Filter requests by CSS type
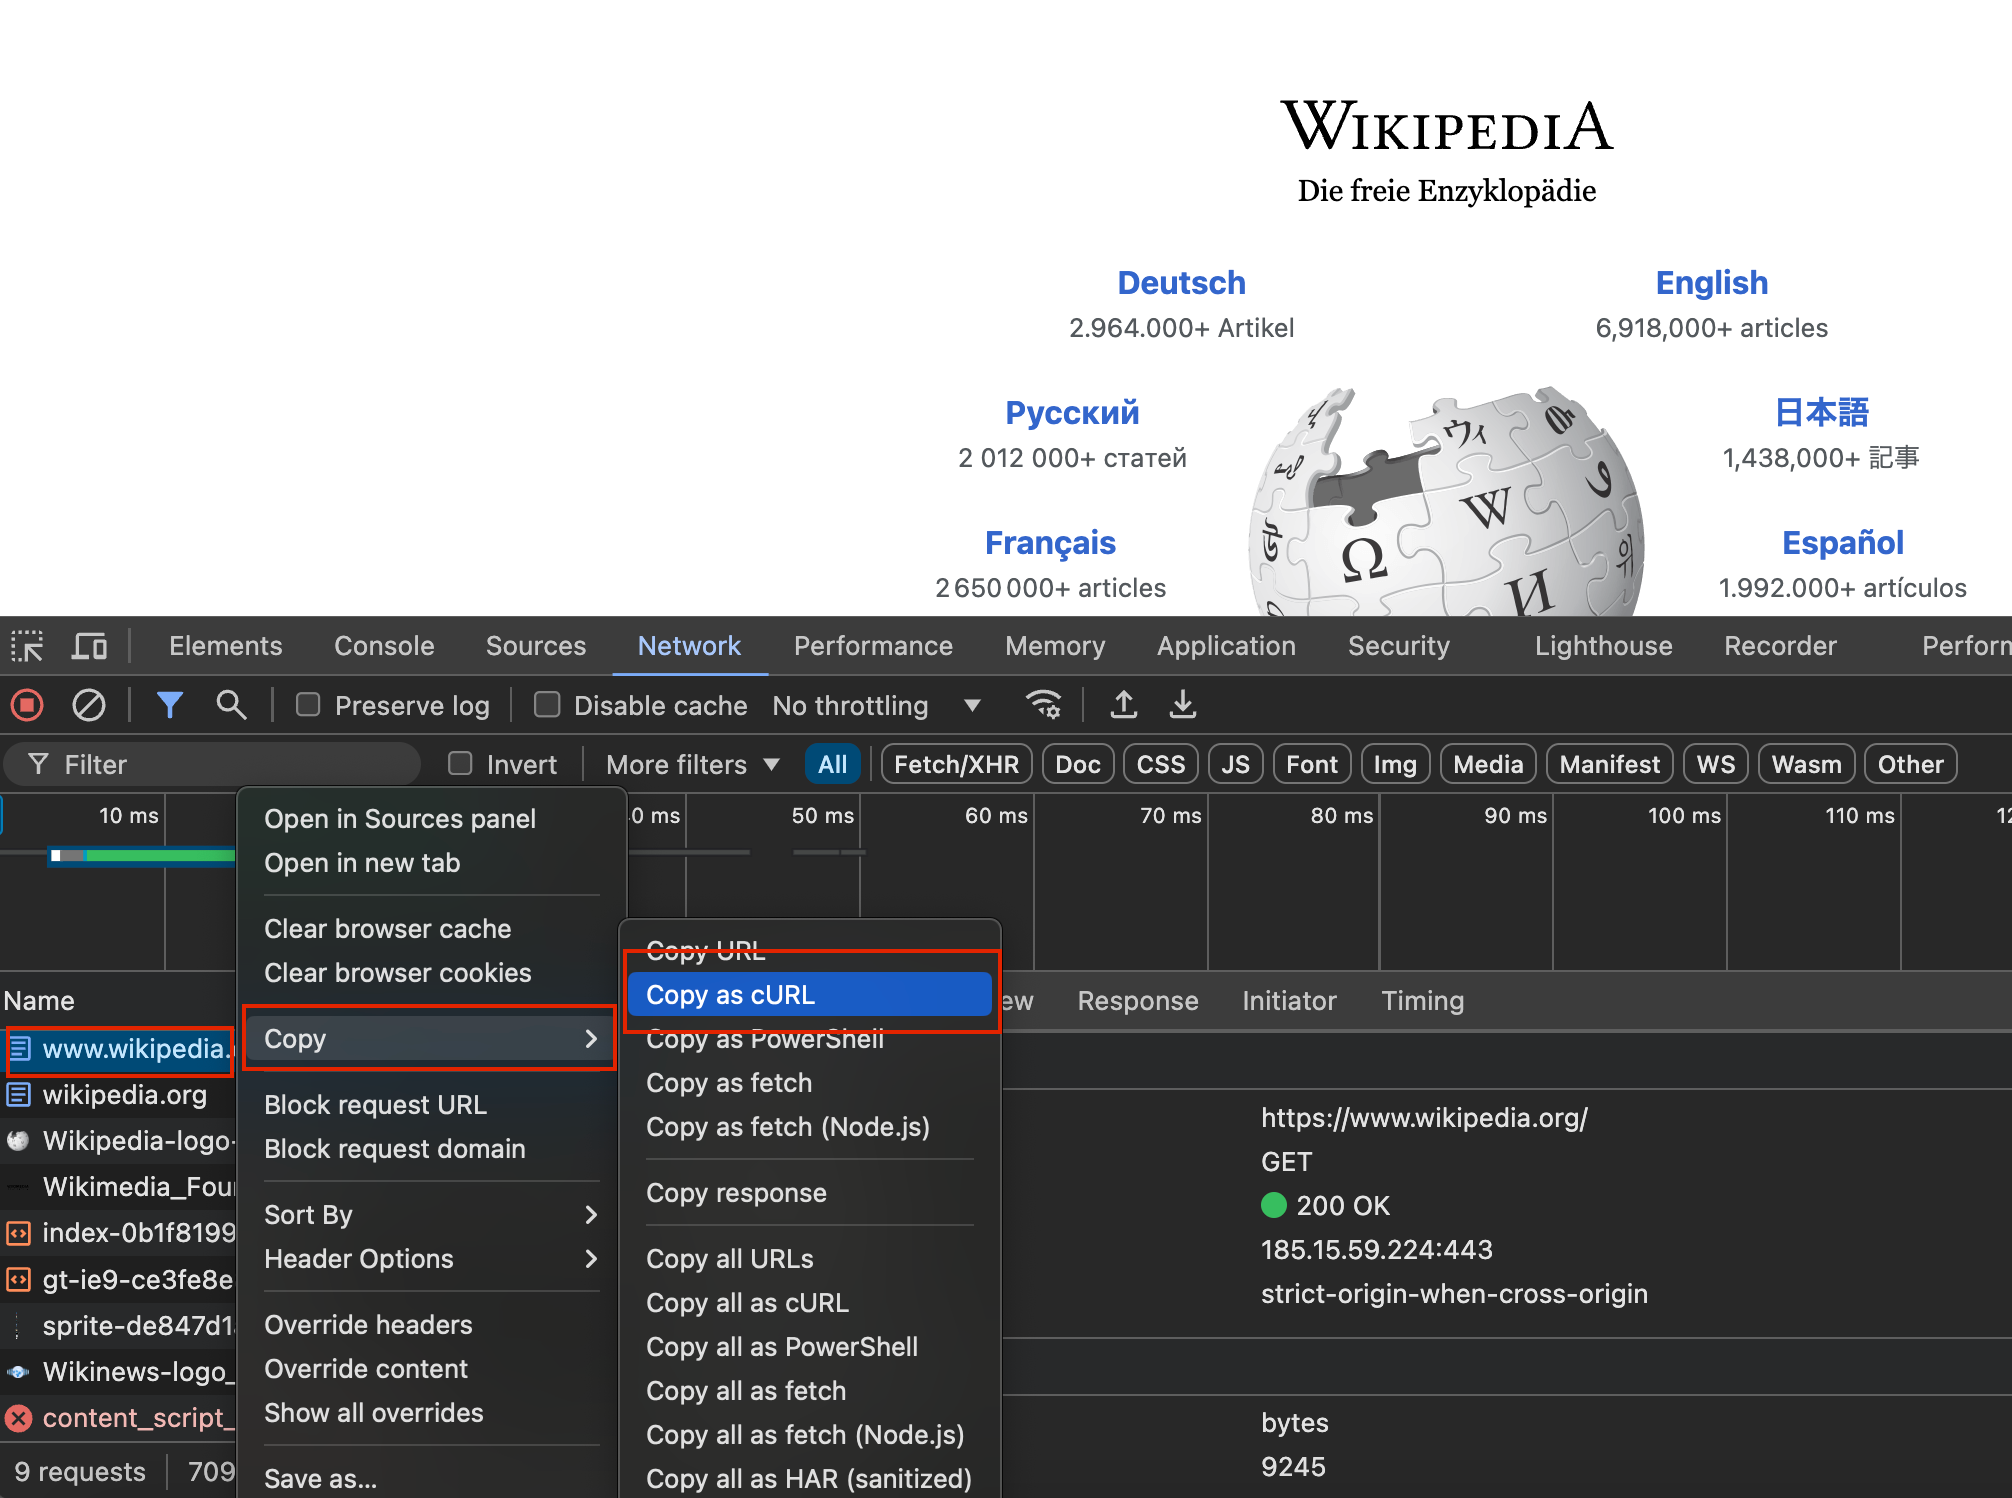The width and height of the screenshot is (2012, 1498). [1161, 764]
